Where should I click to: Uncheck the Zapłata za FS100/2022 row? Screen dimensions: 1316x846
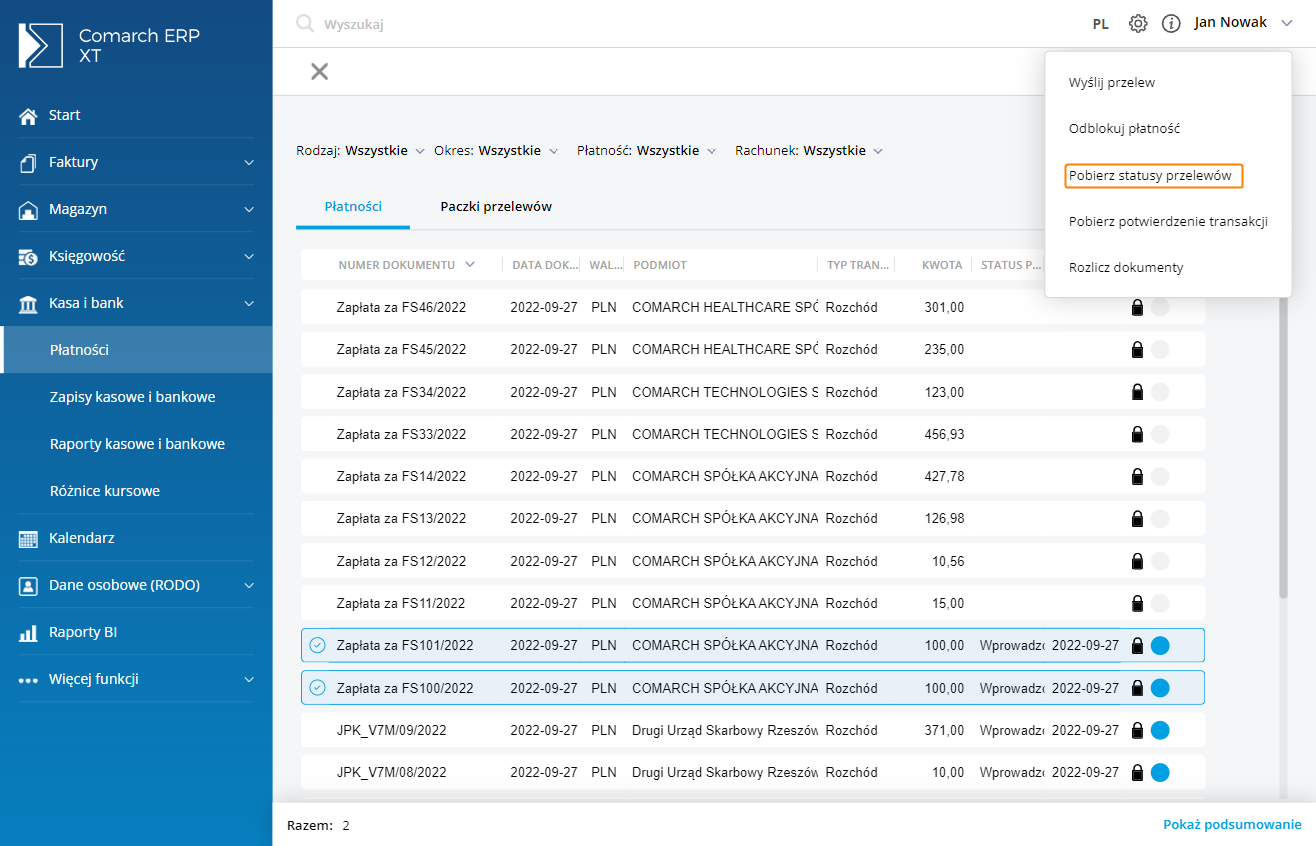(318, 688)
